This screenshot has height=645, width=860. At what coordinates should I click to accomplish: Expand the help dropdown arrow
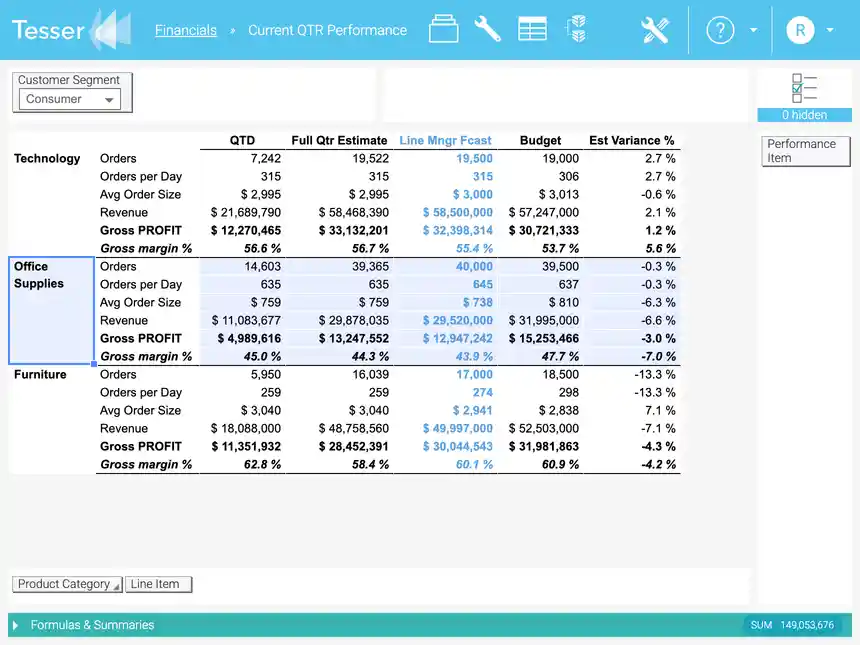coord(754,30)
